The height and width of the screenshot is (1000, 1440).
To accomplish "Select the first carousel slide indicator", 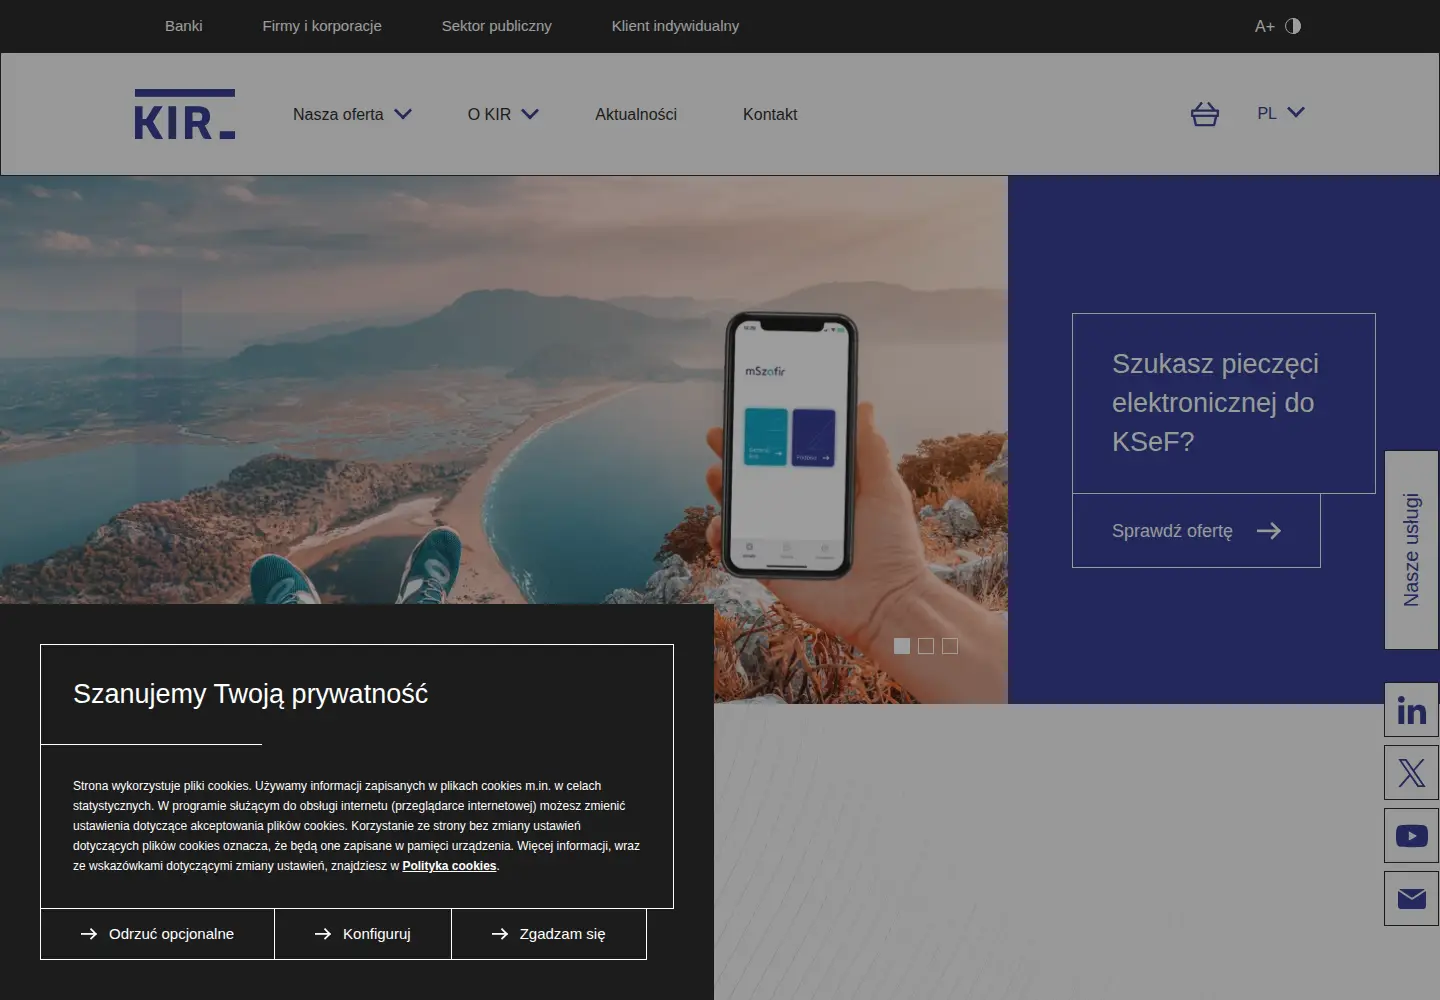I will click(x=902, y=646).
